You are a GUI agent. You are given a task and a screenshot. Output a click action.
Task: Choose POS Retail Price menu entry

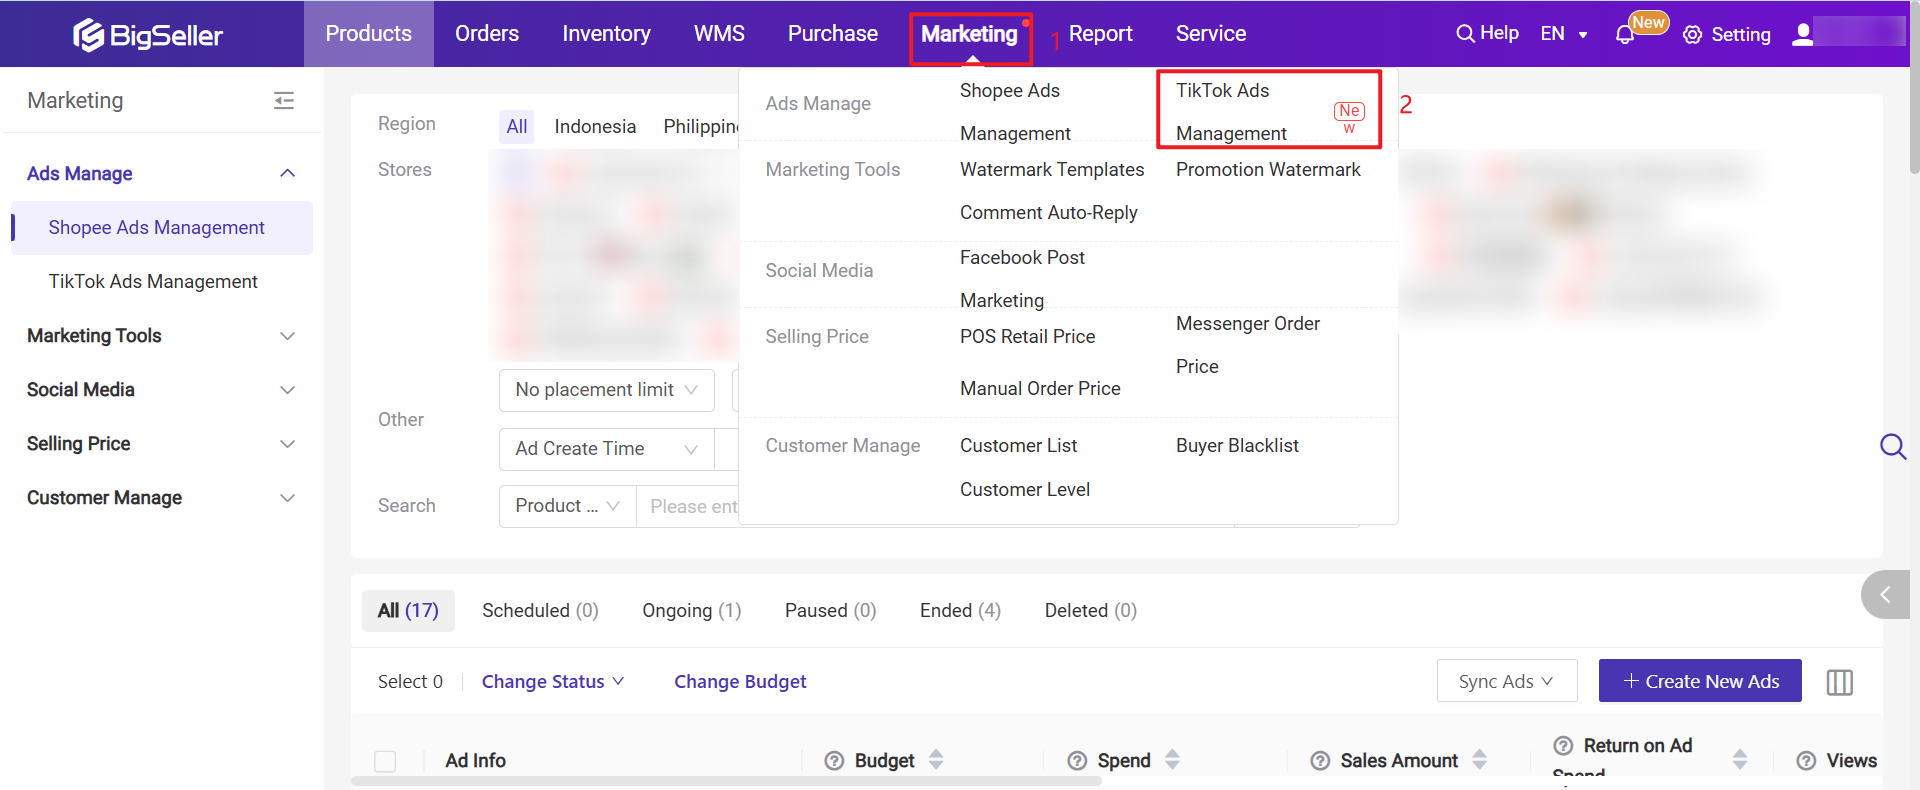(x=1027, y=337)
